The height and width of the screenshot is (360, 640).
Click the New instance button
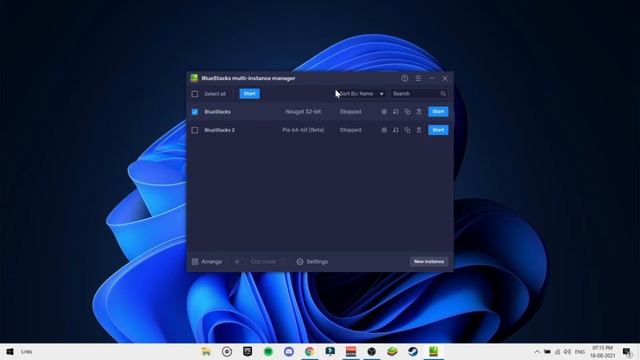pyautogui.click(x=429, y=262)
